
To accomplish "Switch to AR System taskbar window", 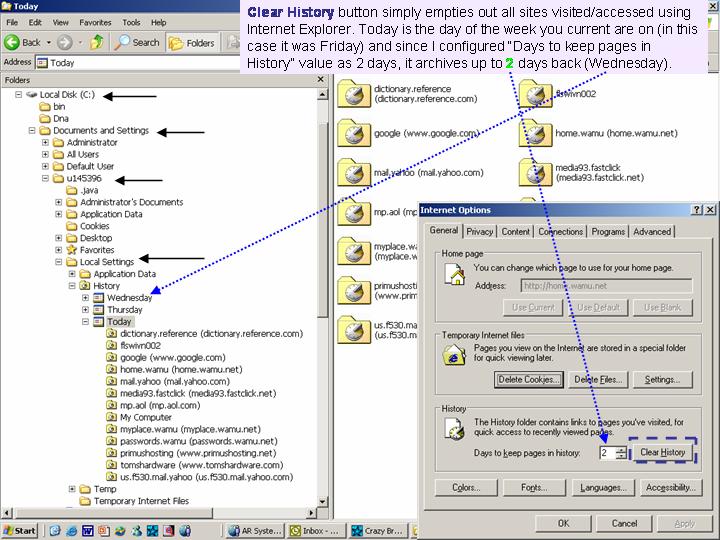I will click(x=255, y=531).
